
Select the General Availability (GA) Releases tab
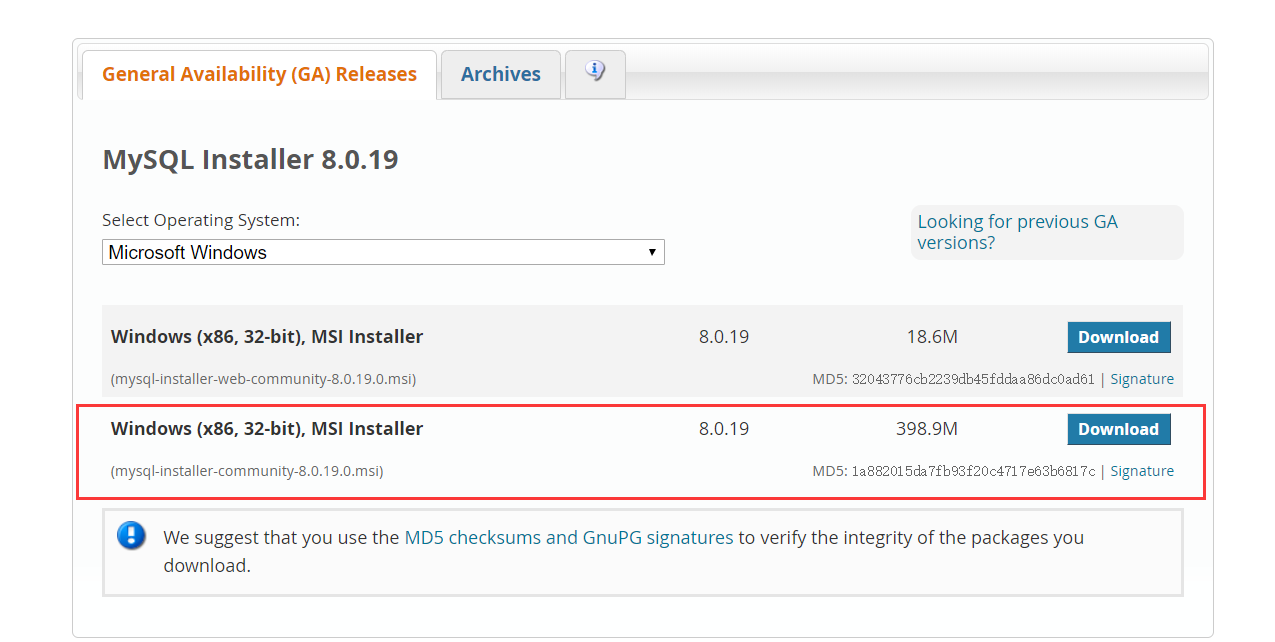tap(259, 74)
